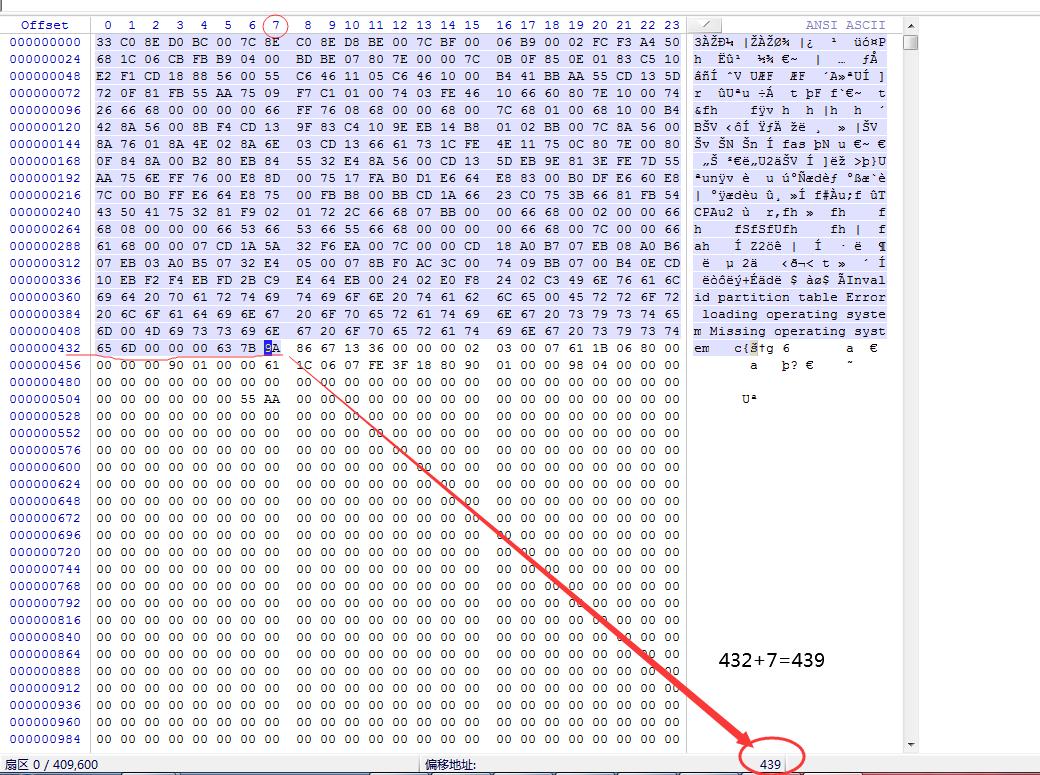Click the first byte 33 in row 000000000
Screen dimensions: 1040x775
104,42
